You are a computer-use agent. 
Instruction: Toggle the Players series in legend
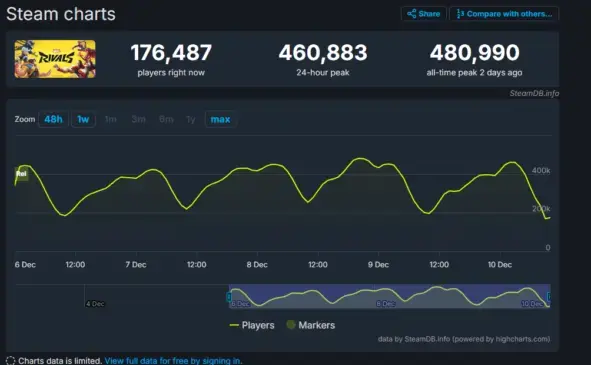(x=252, y=325)
